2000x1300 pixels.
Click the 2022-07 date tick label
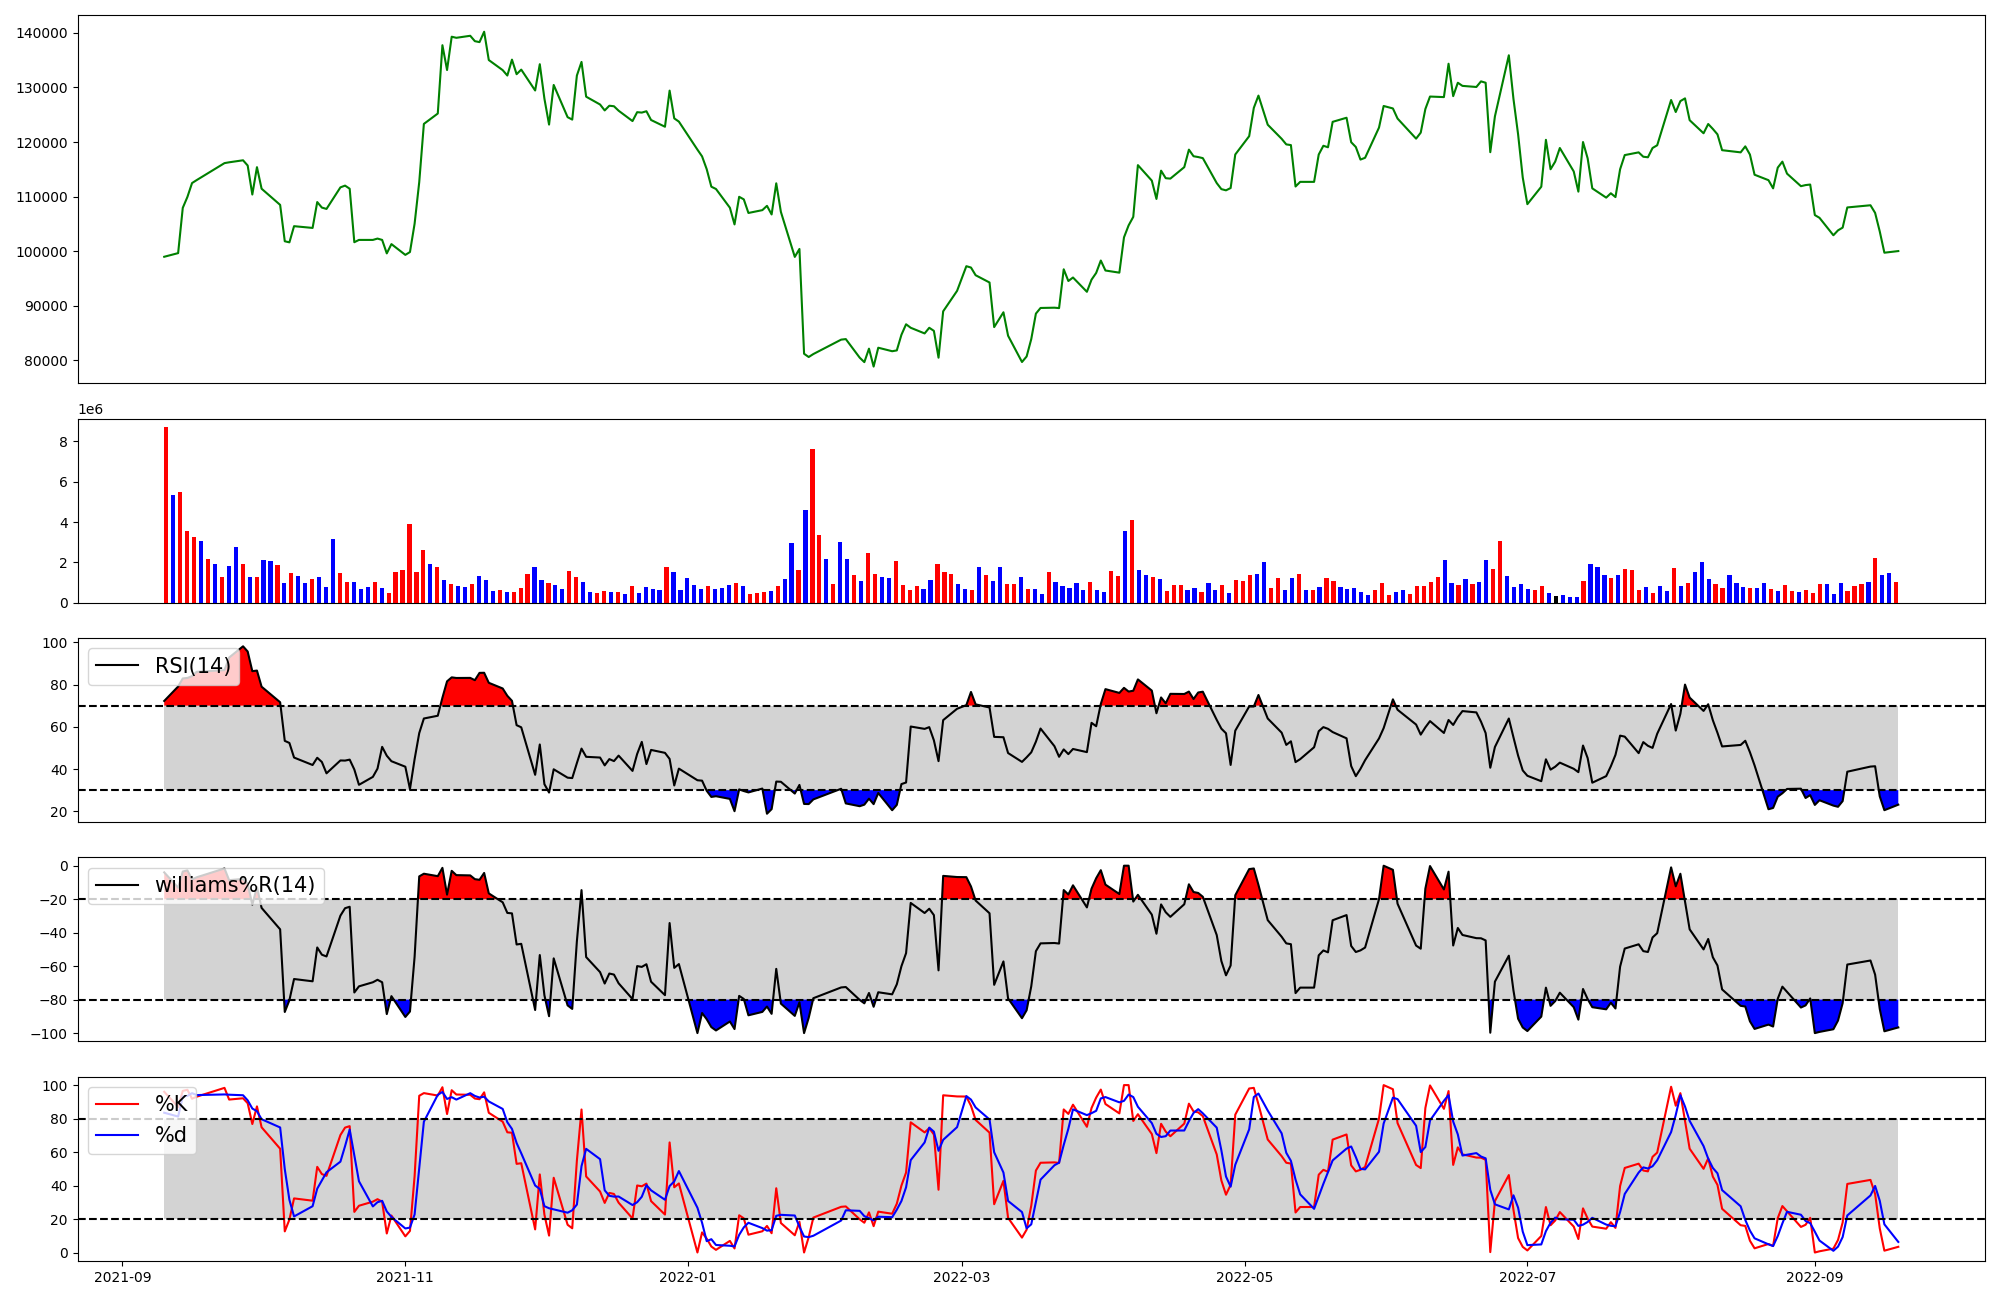1528,1277
